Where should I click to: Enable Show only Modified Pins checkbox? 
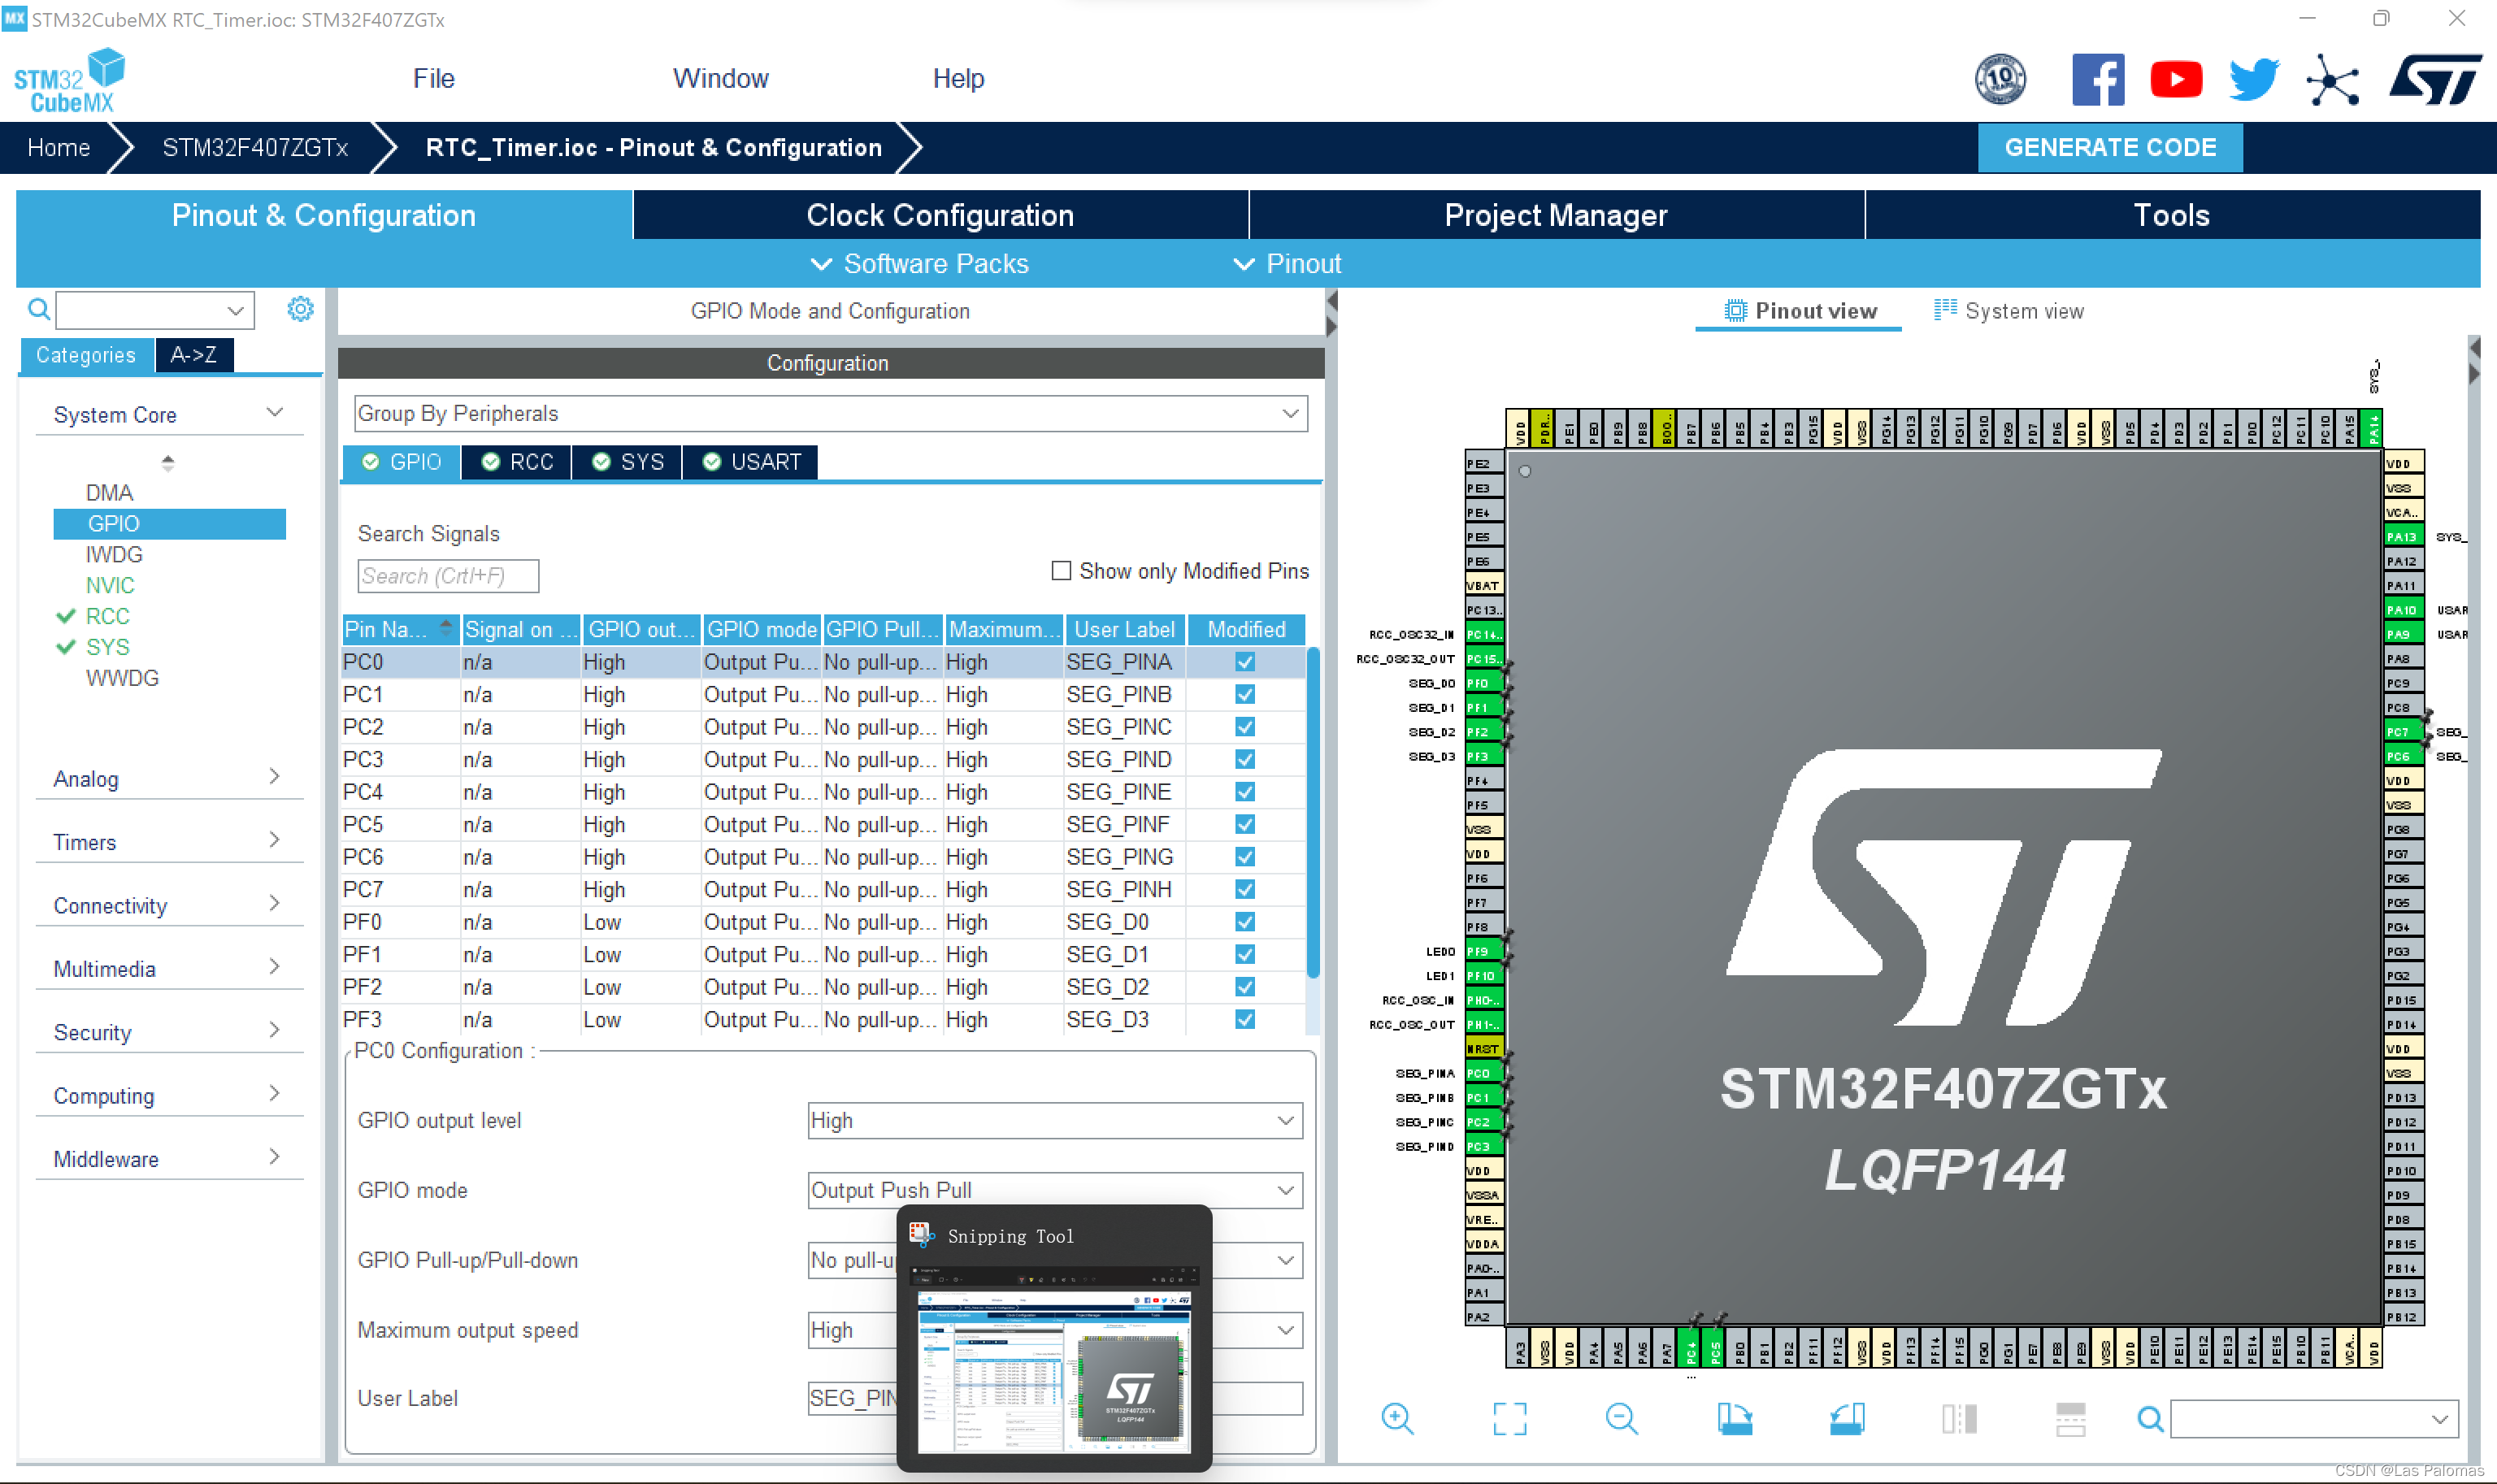click(1061, 571)
